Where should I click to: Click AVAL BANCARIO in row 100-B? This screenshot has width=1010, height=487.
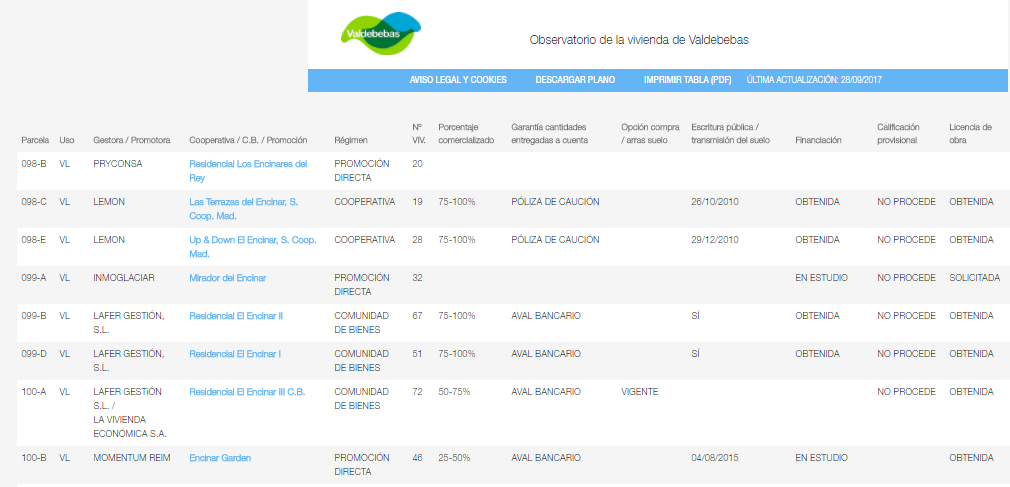click(x=546, y=458)
